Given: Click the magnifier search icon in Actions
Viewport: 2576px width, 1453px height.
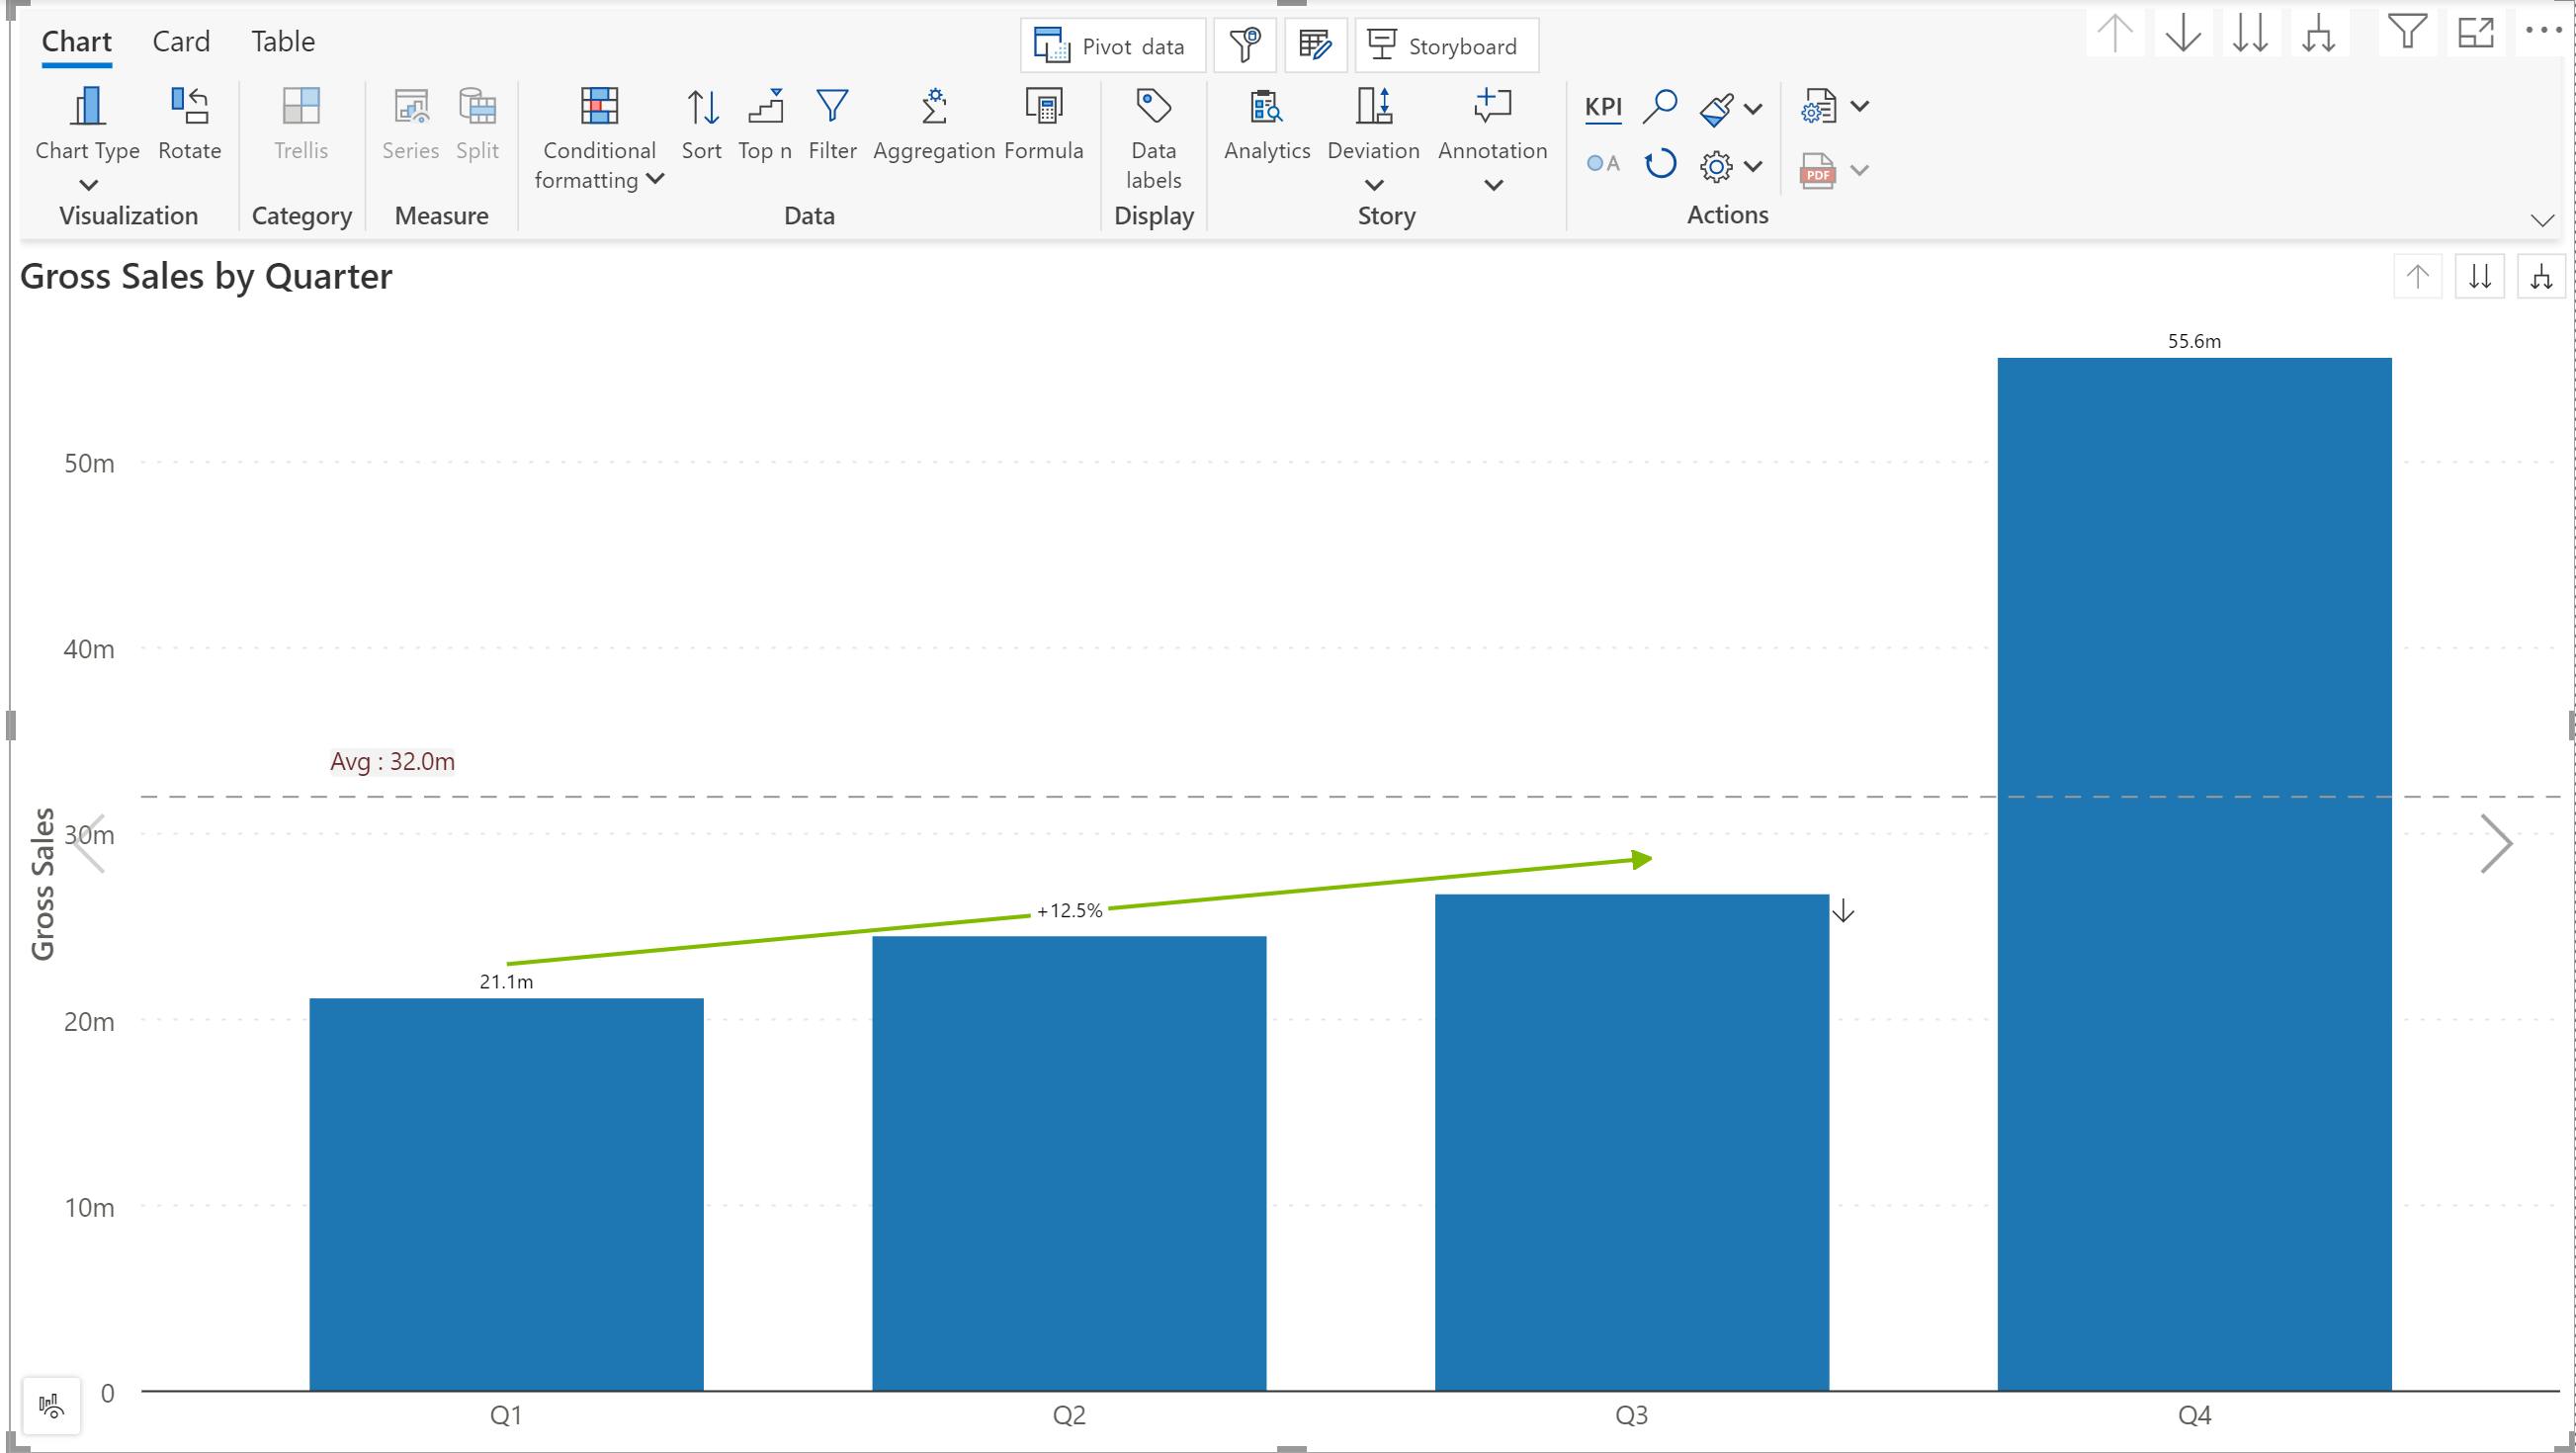Looking at the screenshot, I should click(x=1660, y=106).
